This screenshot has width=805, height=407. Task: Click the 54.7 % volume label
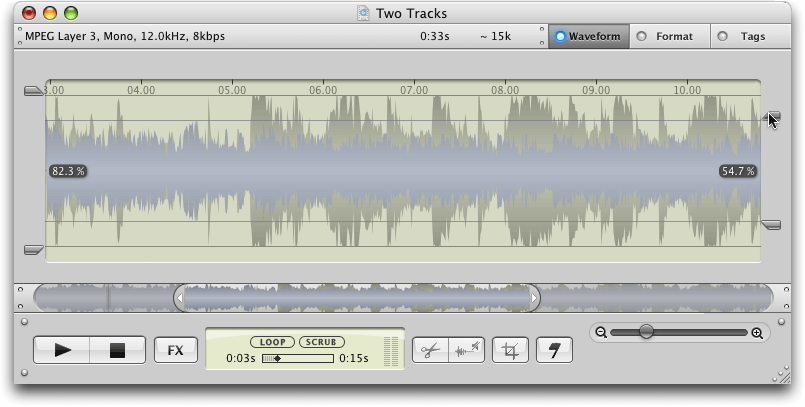tap(738, 171)
